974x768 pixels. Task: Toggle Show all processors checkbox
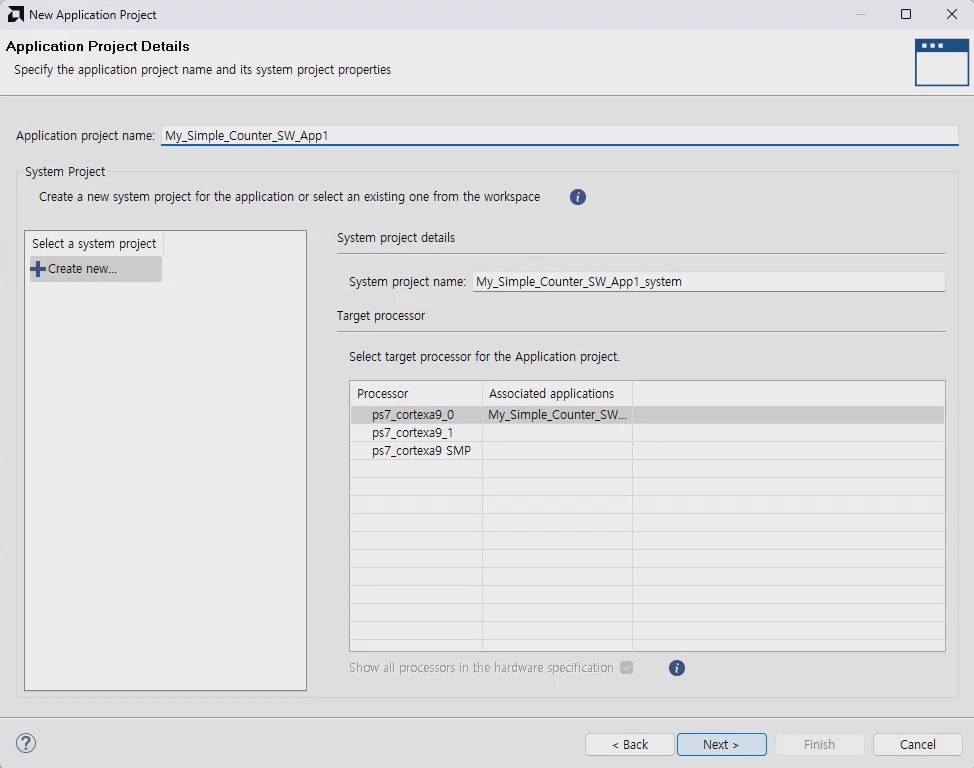[627, 667]
